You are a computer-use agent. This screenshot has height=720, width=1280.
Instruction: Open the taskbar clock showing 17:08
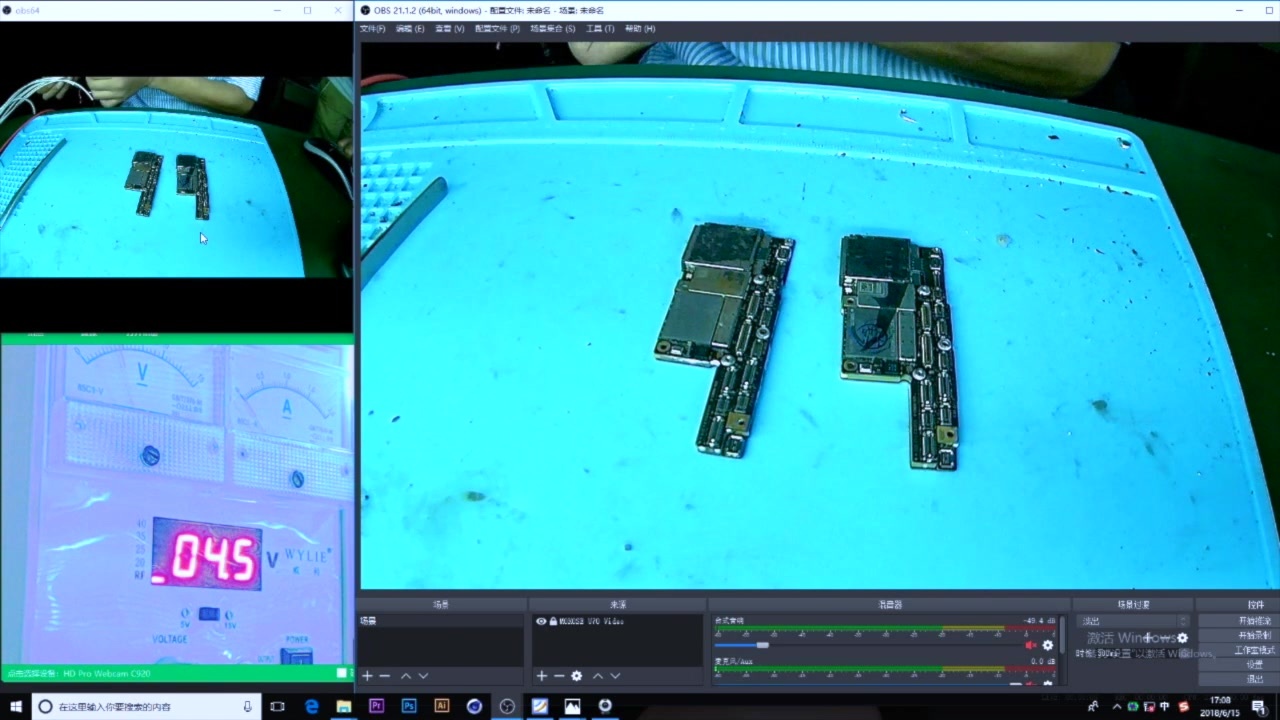[1220, 706]
